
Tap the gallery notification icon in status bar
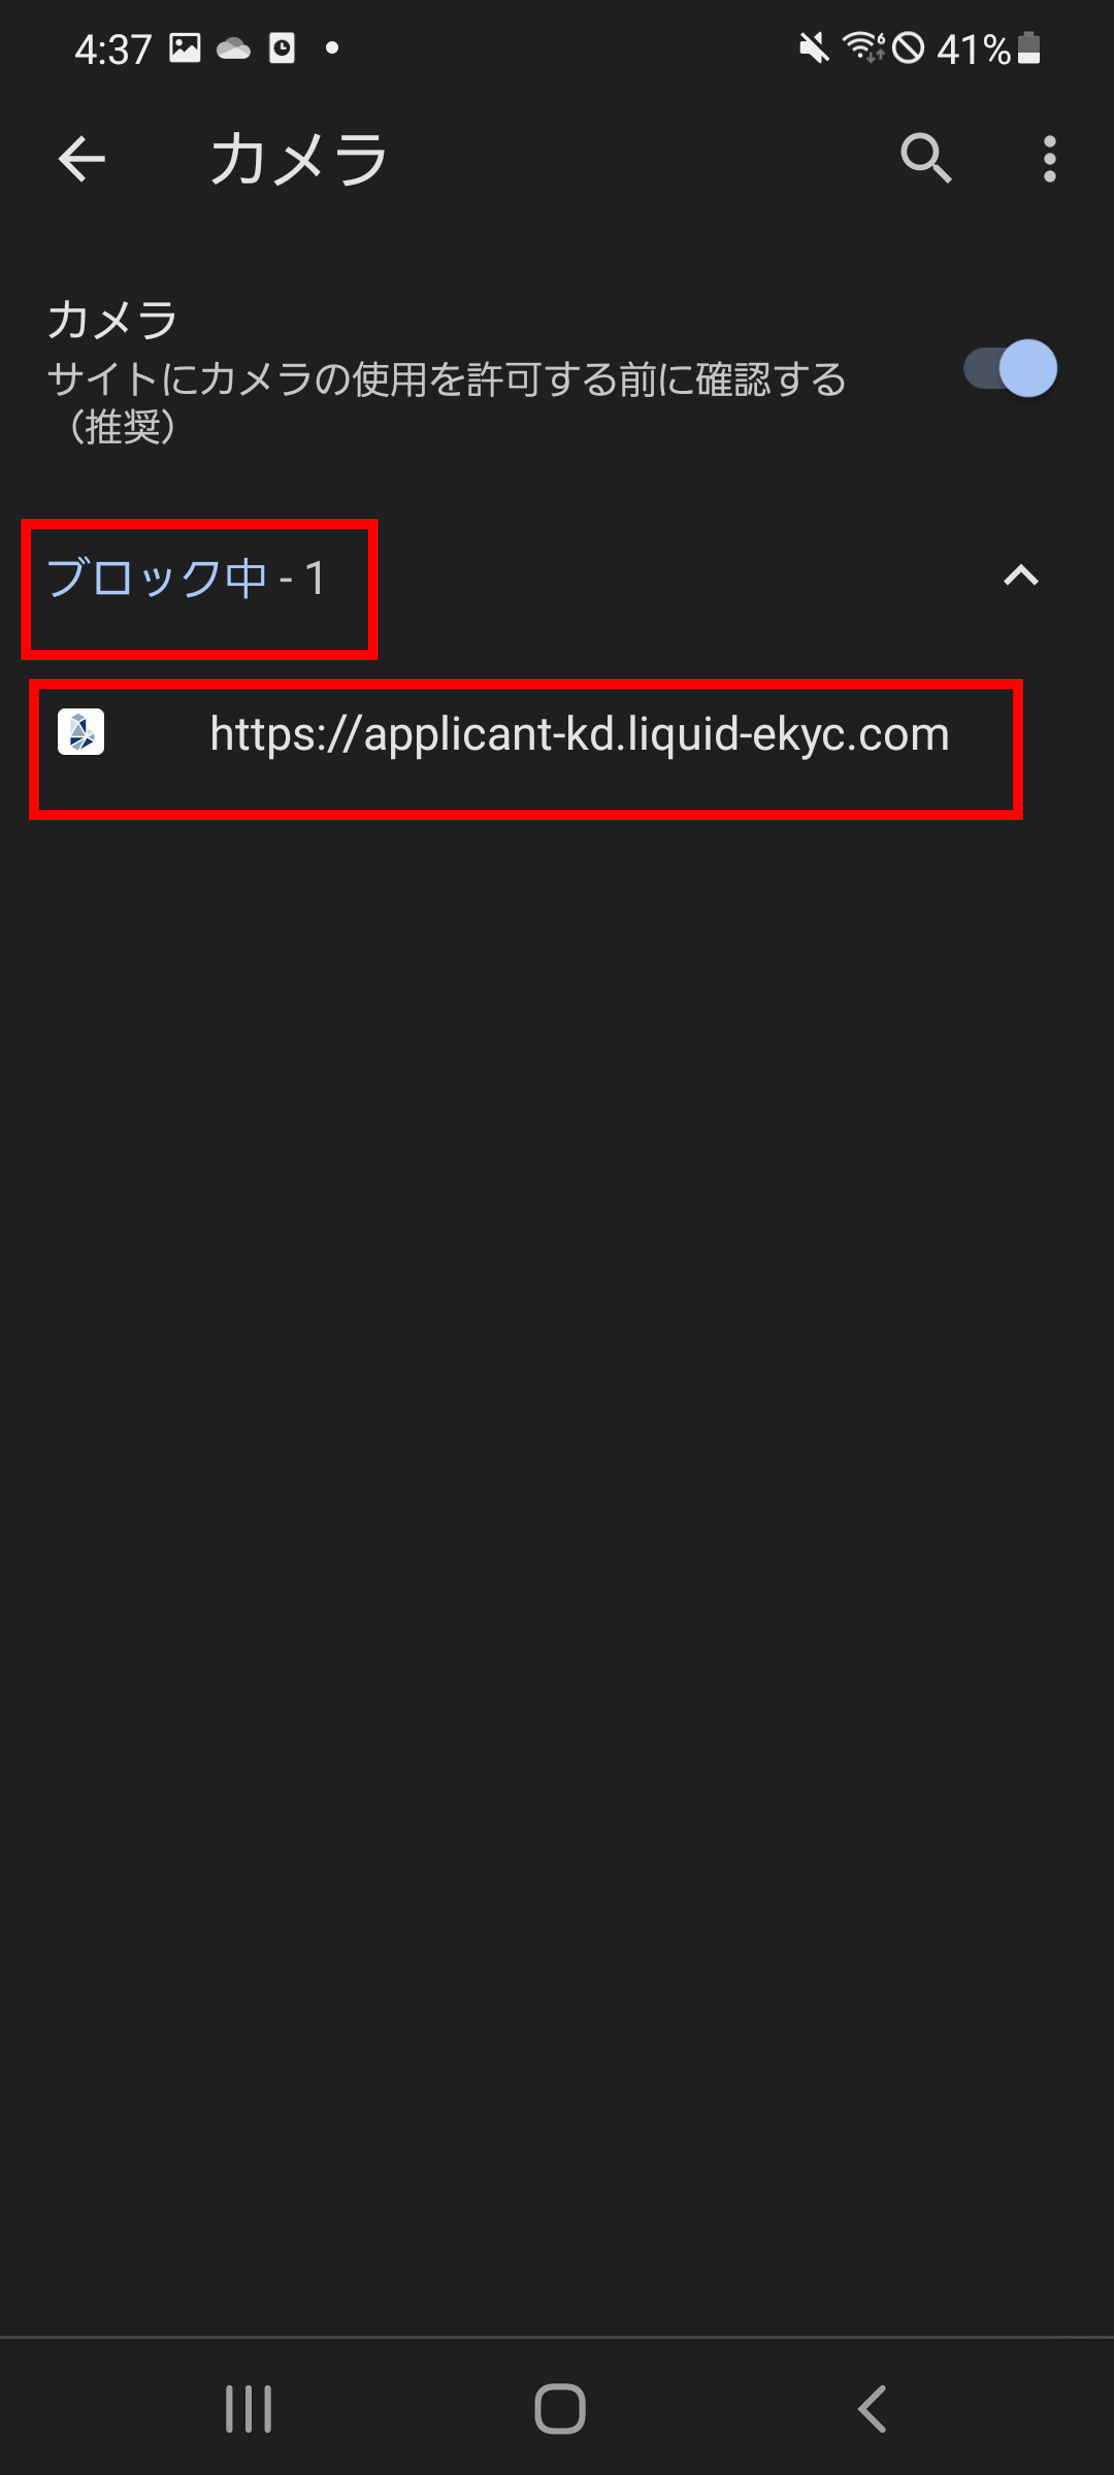(x=184, y=47)
